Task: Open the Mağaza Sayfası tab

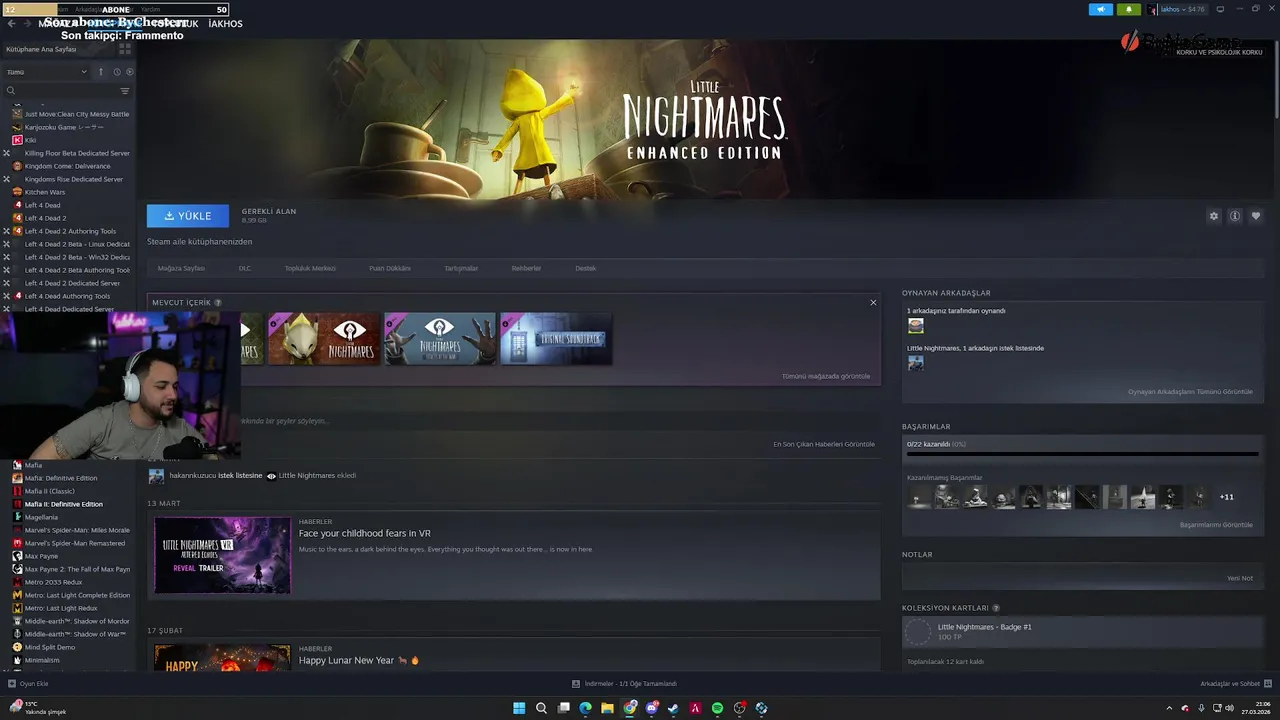Action: [181, 268]
